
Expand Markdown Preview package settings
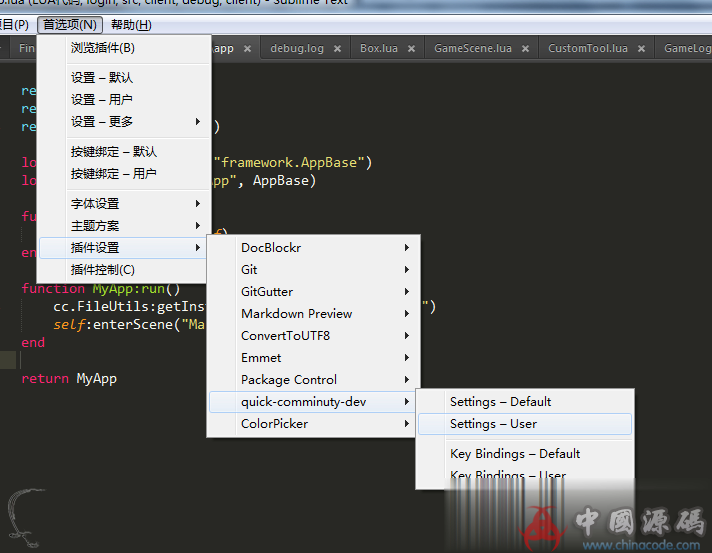(313, 314)
